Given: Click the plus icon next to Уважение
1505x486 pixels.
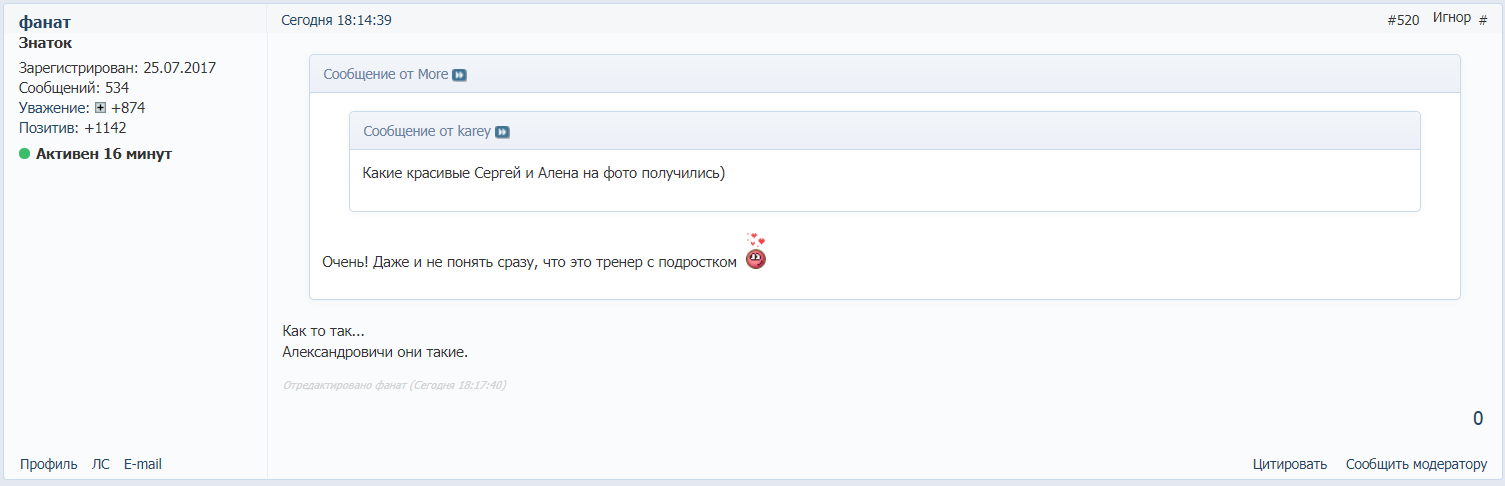Looking at the screenshot, I should point(100,108).
